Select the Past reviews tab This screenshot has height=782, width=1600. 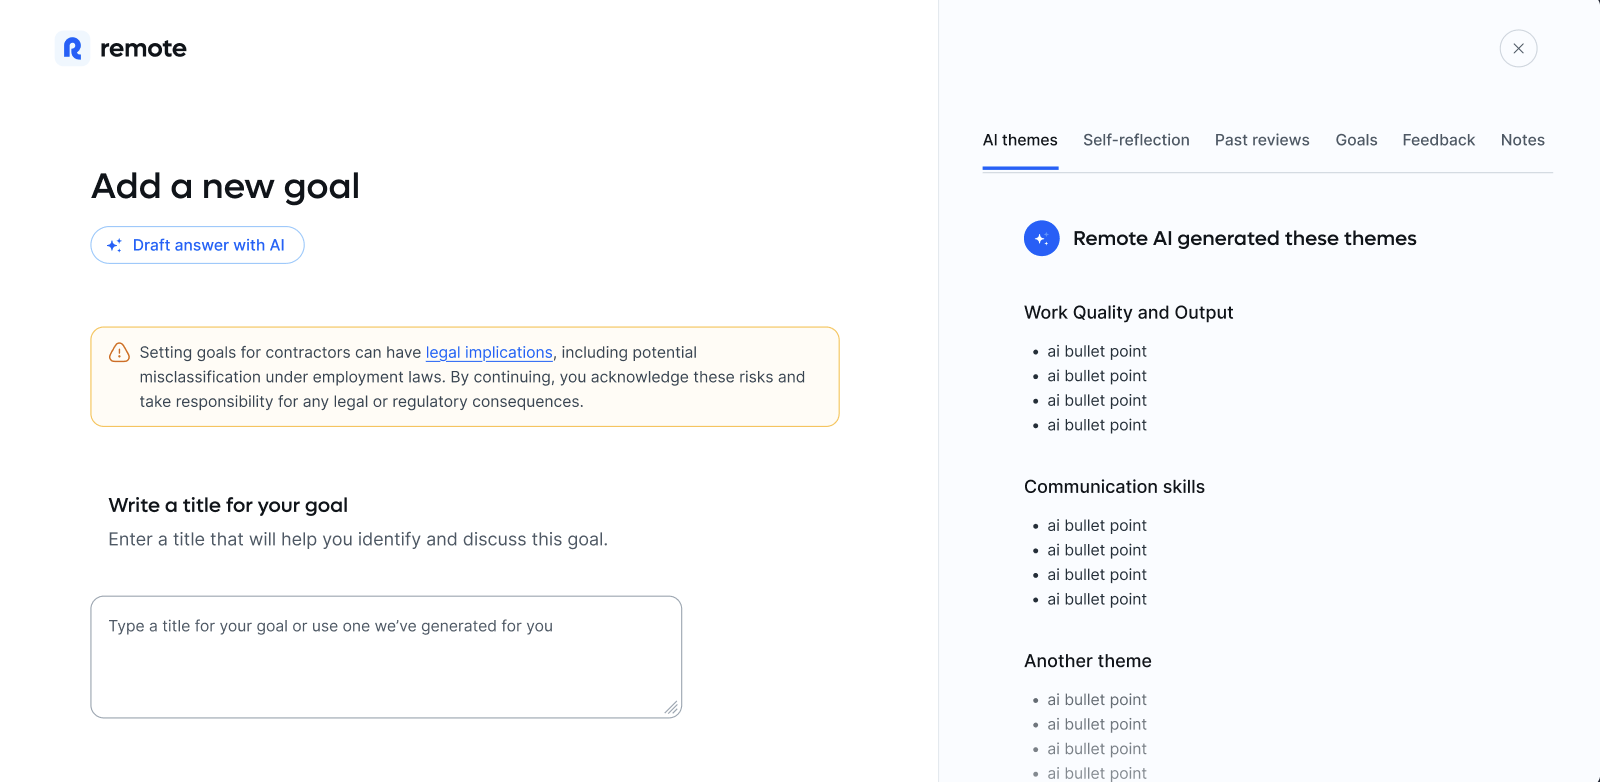pos(1262,140)
